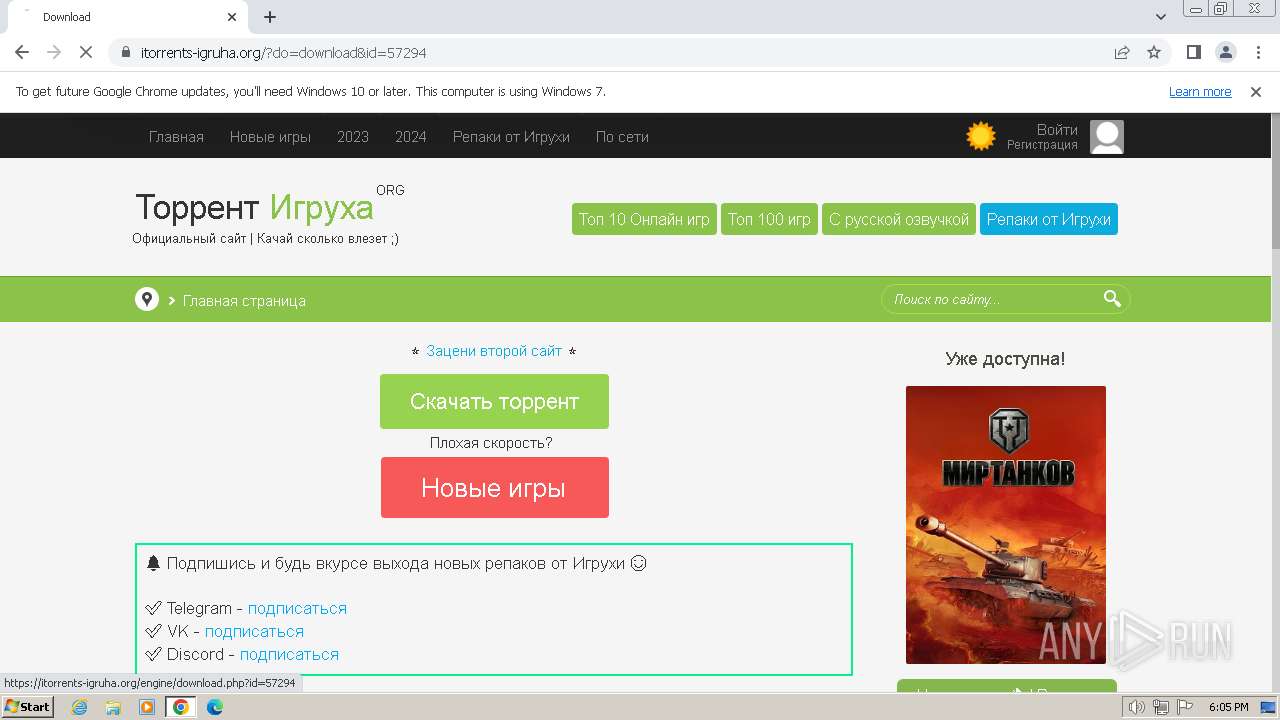Open the Chrome profile avatar icon

click(1226, 52)
